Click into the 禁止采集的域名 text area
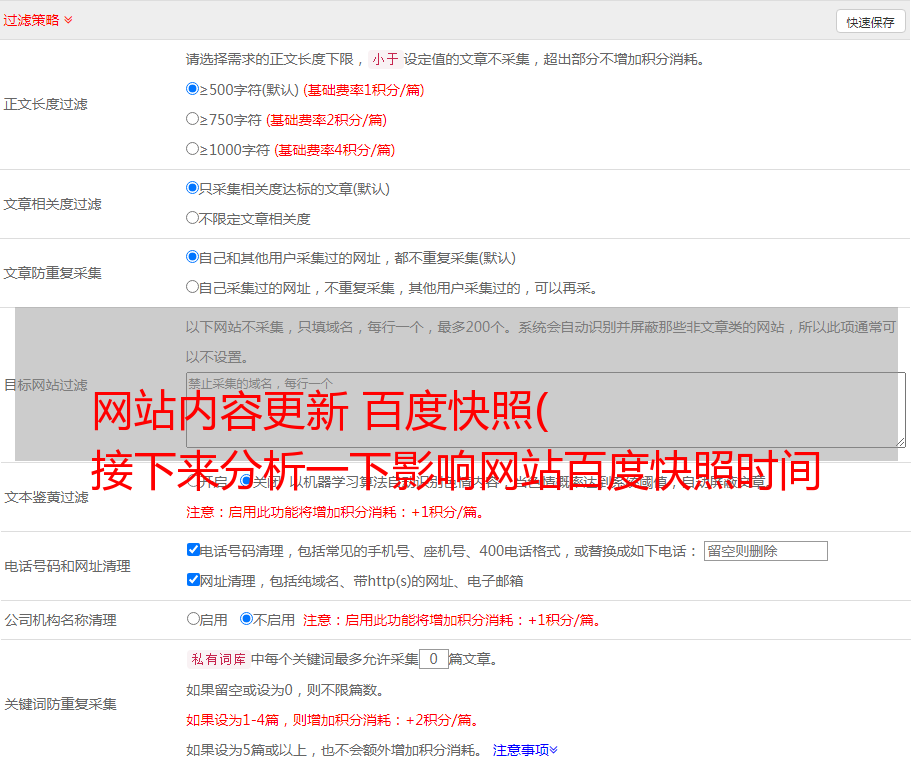 tap(545, 410)
